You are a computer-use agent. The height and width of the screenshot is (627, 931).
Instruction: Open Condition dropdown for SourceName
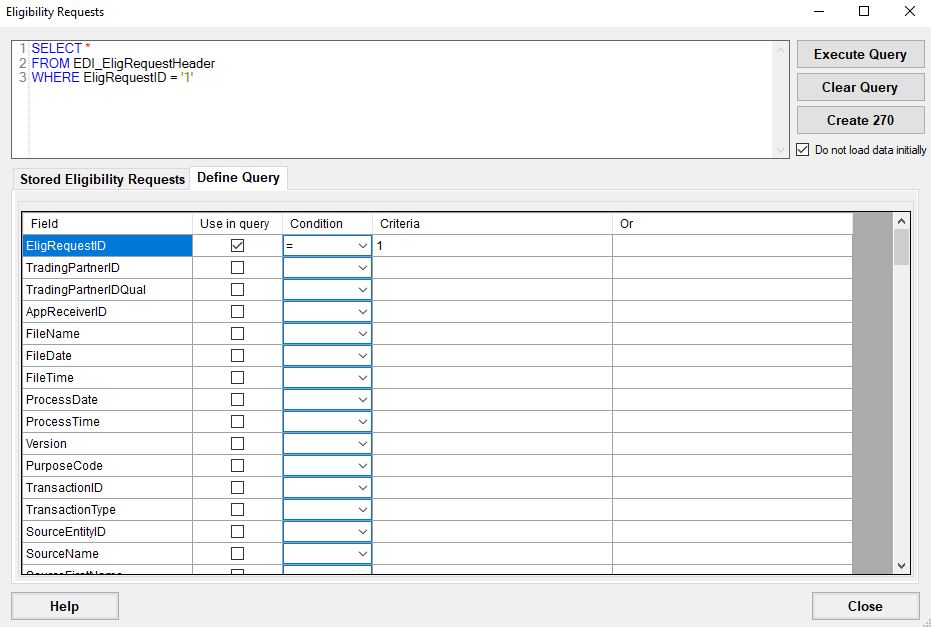(x=327, y=553)
